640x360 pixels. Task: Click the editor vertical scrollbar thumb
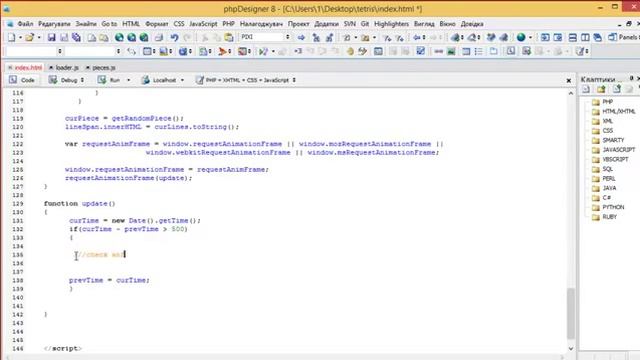pyautogui.click(x=571, y=313)
